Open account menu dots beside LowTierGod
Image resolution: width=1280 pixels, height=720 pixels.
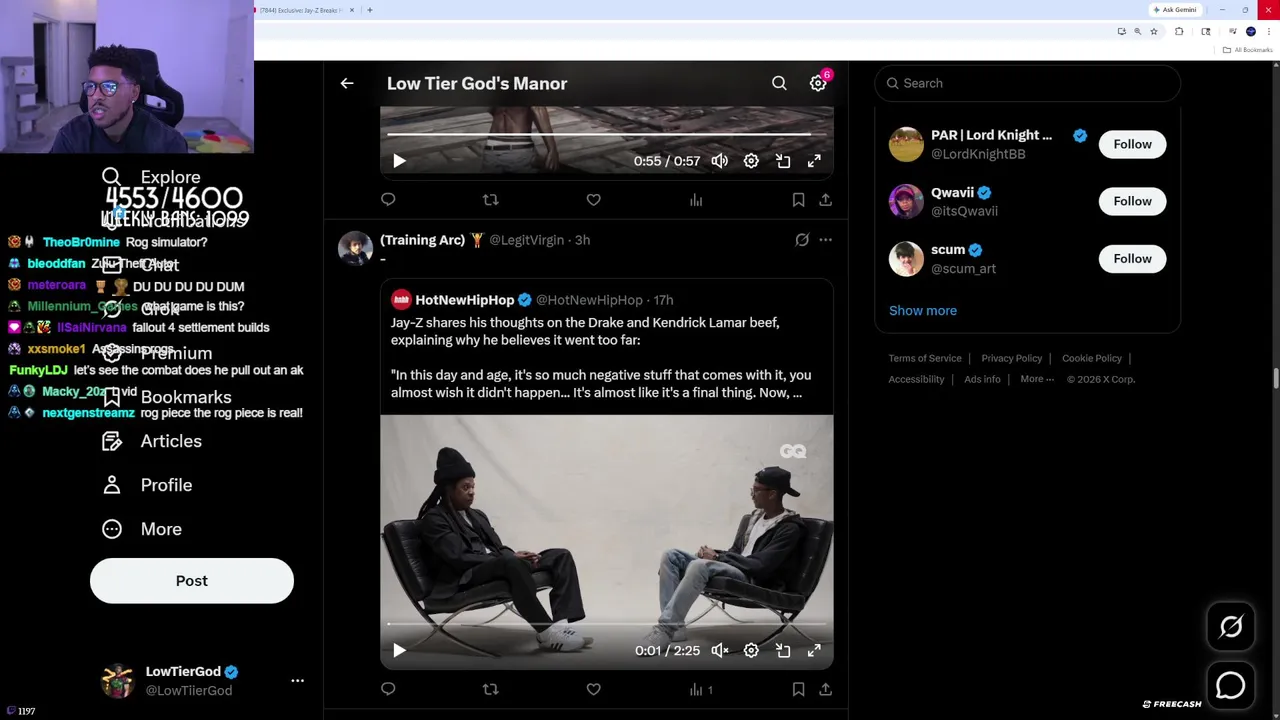point(297,680)
